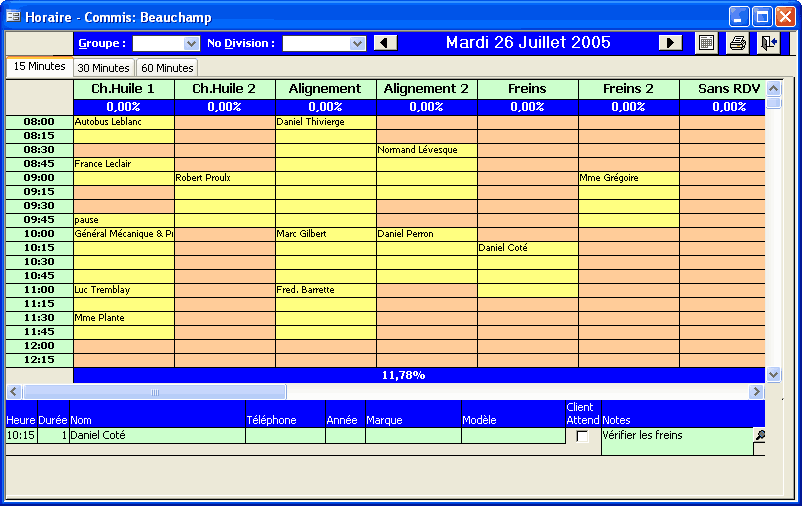
Task: Click the Freins 2 column header
Action: [x=629, y=89]
